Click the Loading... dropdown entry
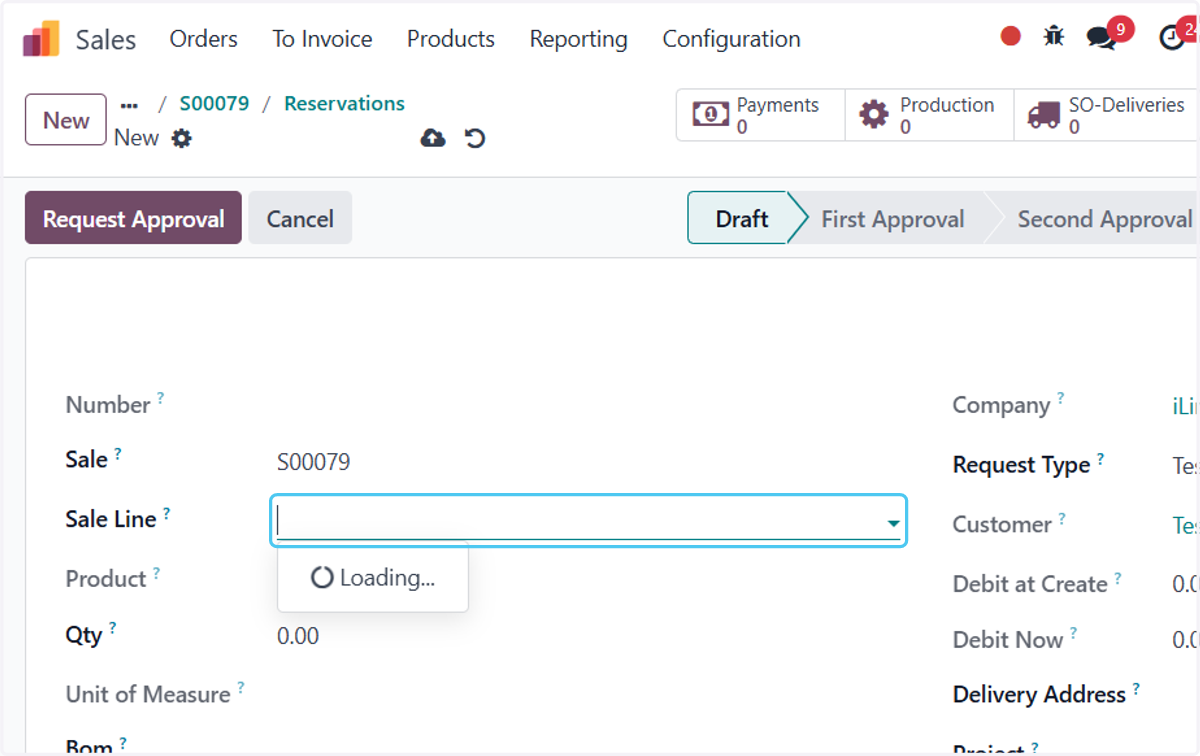This screenshot has height=756, width=1200. pyautogui.click(x=373, y=578)
